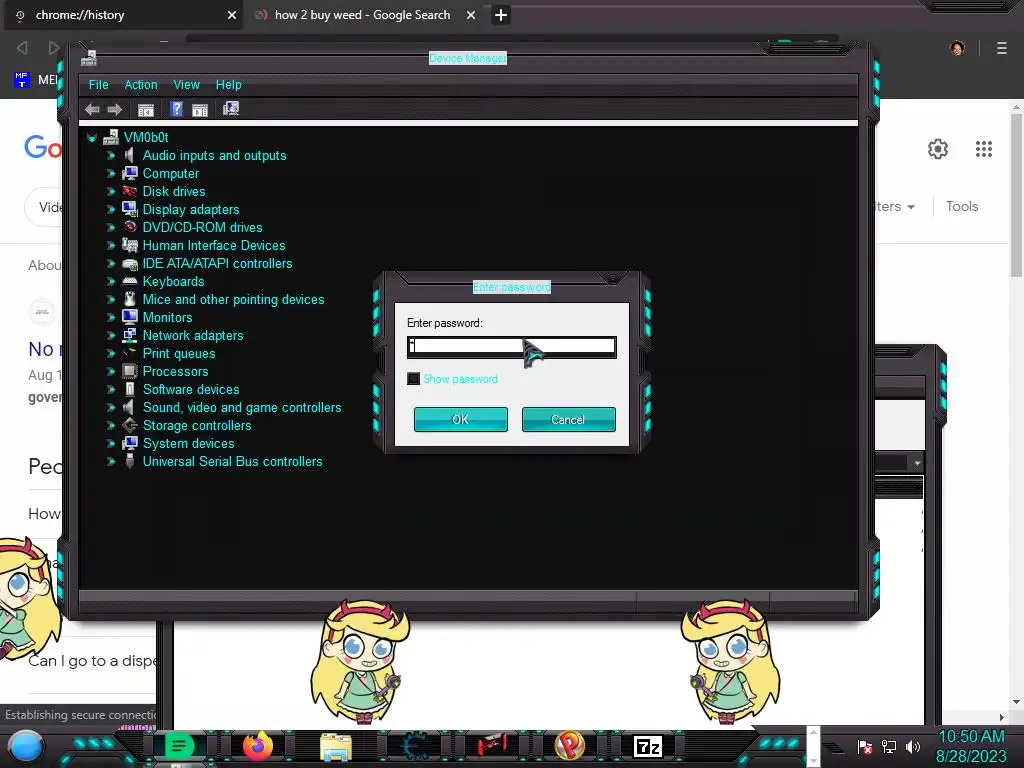Image resolution: width=1024 pixels, height=768 pixels.
Task: Click the Disk drives category icon
Action: [129, 191]
